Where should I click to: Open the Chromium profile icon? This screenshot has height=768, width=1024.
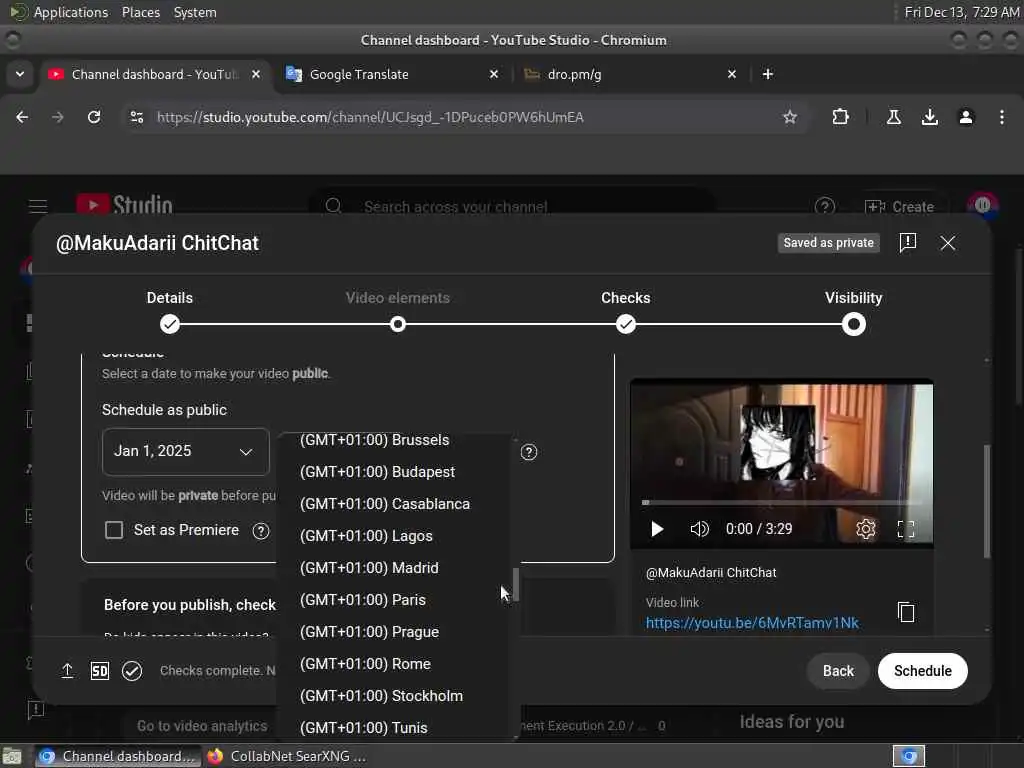click(965, 117)
